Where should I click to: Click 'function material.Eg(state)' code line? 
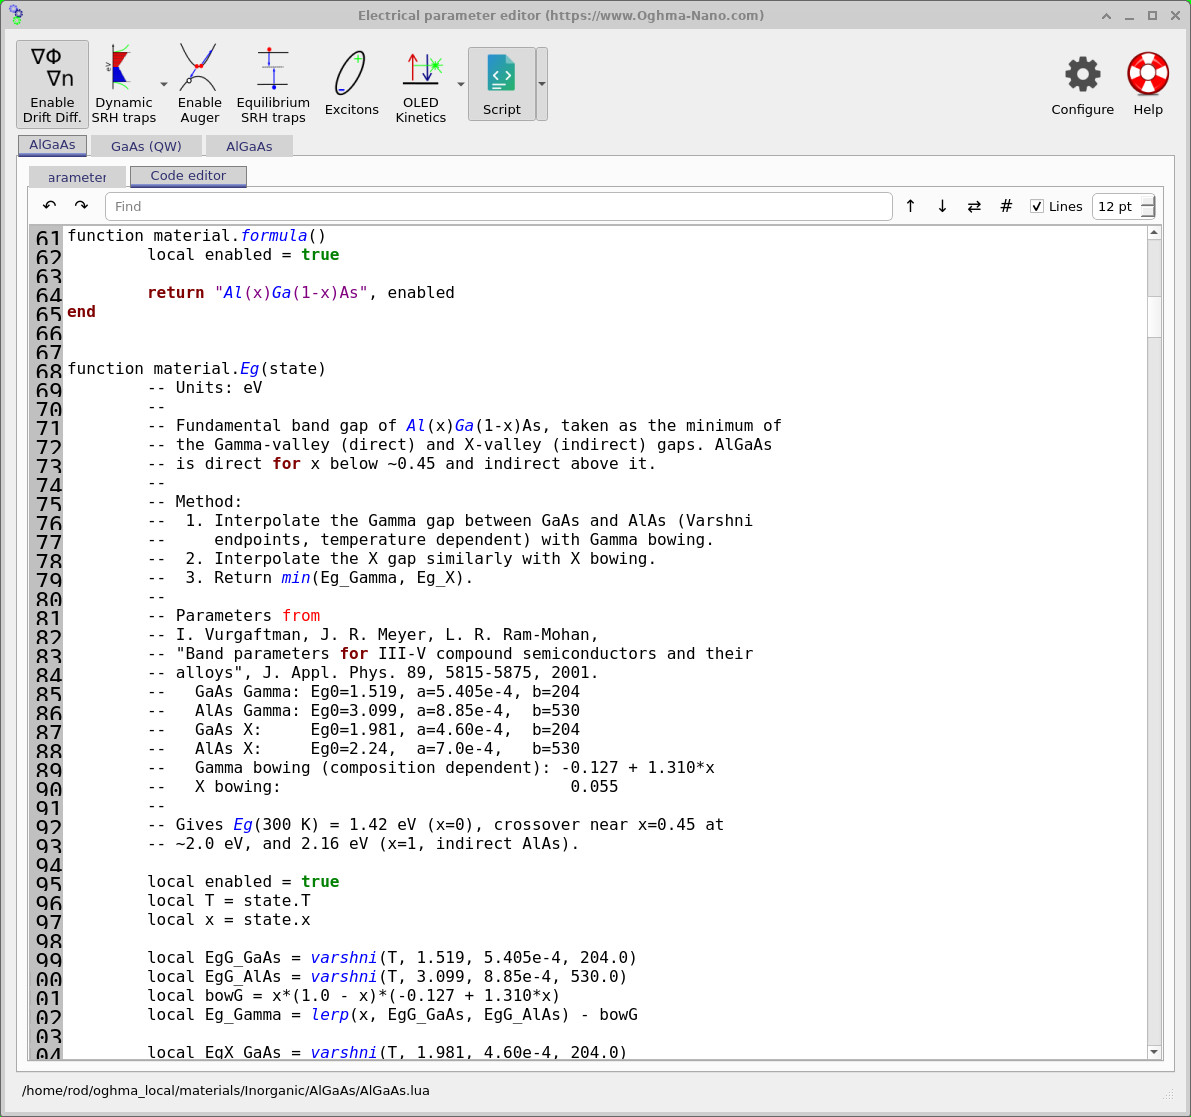coord(196,368)
